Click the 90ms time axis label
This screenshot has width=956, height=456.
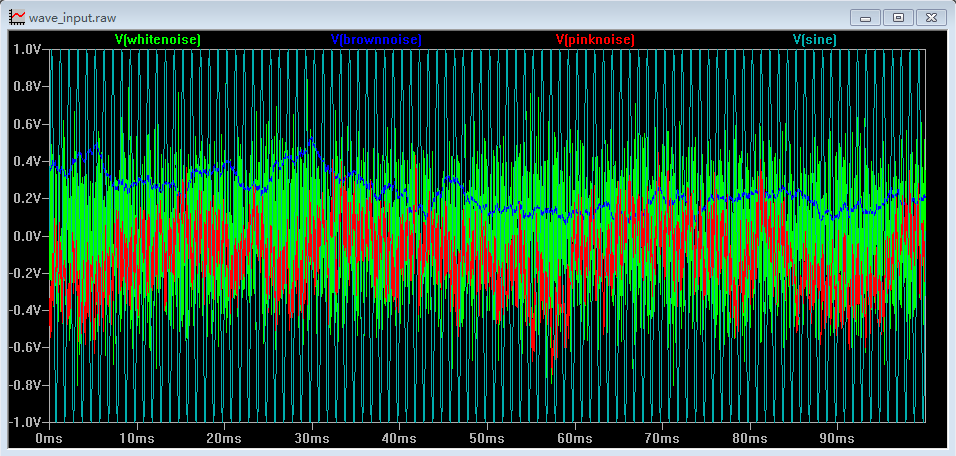point(837,439)
